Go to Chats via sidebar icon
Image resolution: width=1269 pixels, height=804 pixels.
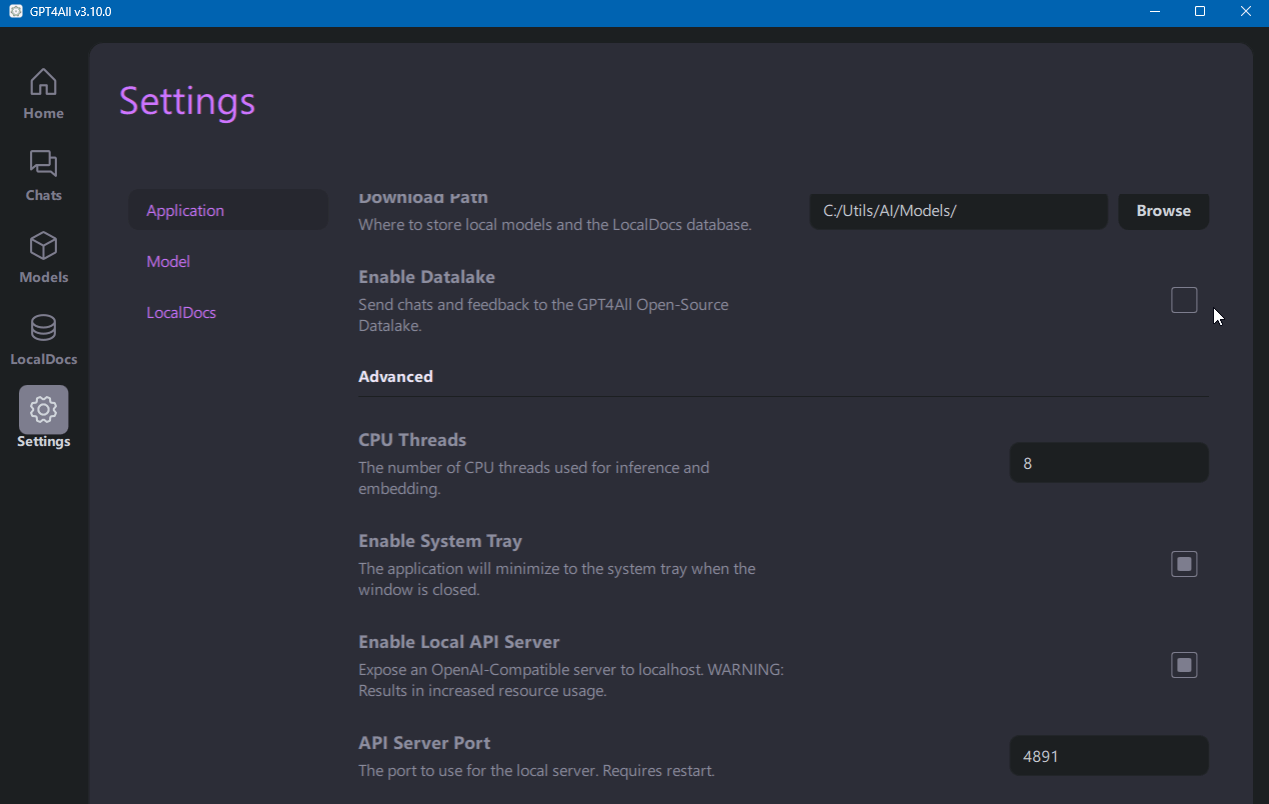tap(43, 164)
